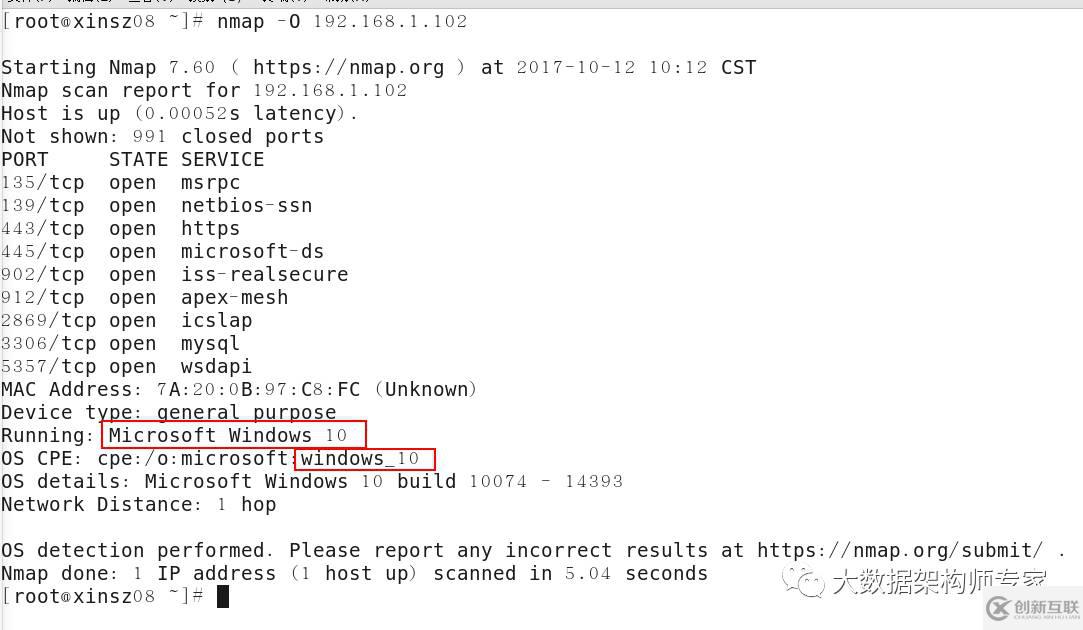This screenshot has height=630, width=1083.
Task: Click the 创新互联 logo icon
Action: [x=999, y=607]
